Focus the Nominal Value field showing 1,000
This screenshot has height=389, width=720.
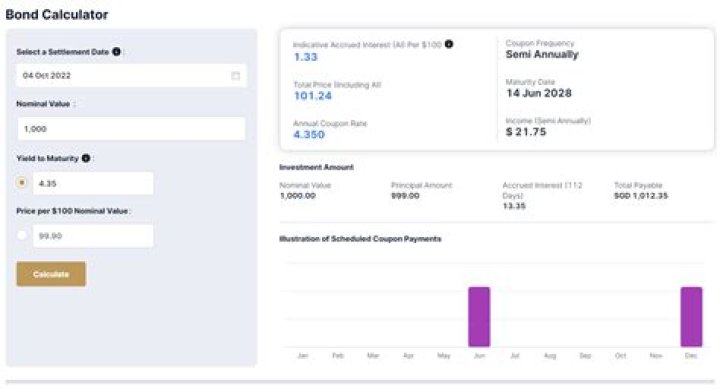tap(131, 129)
